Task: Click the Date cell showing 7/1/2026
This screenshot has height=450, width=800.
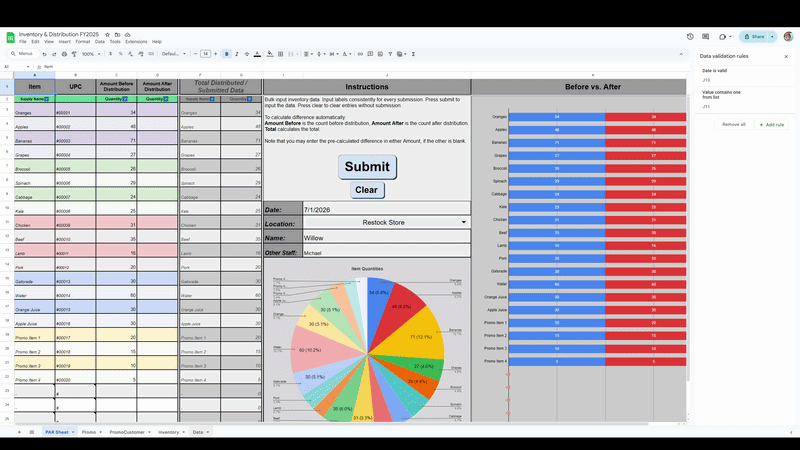Action: click(385, 209)
